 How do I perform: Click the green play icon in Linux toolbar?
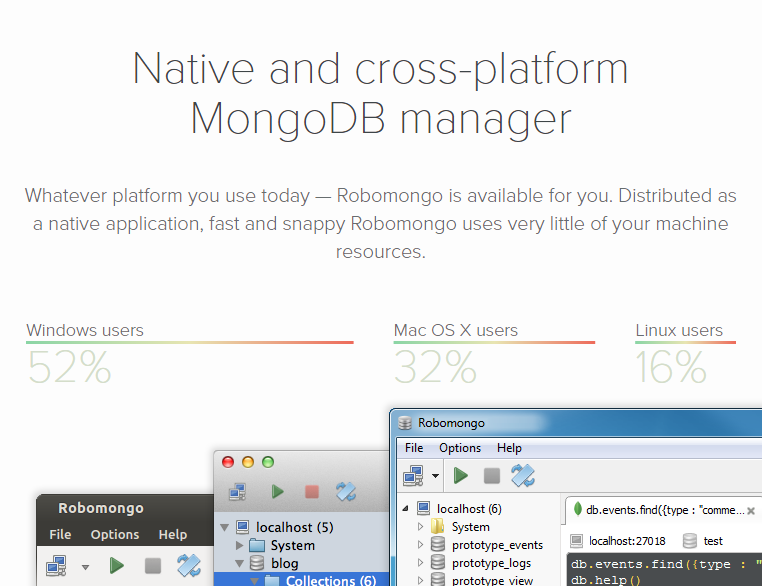(x=117, y=566)
